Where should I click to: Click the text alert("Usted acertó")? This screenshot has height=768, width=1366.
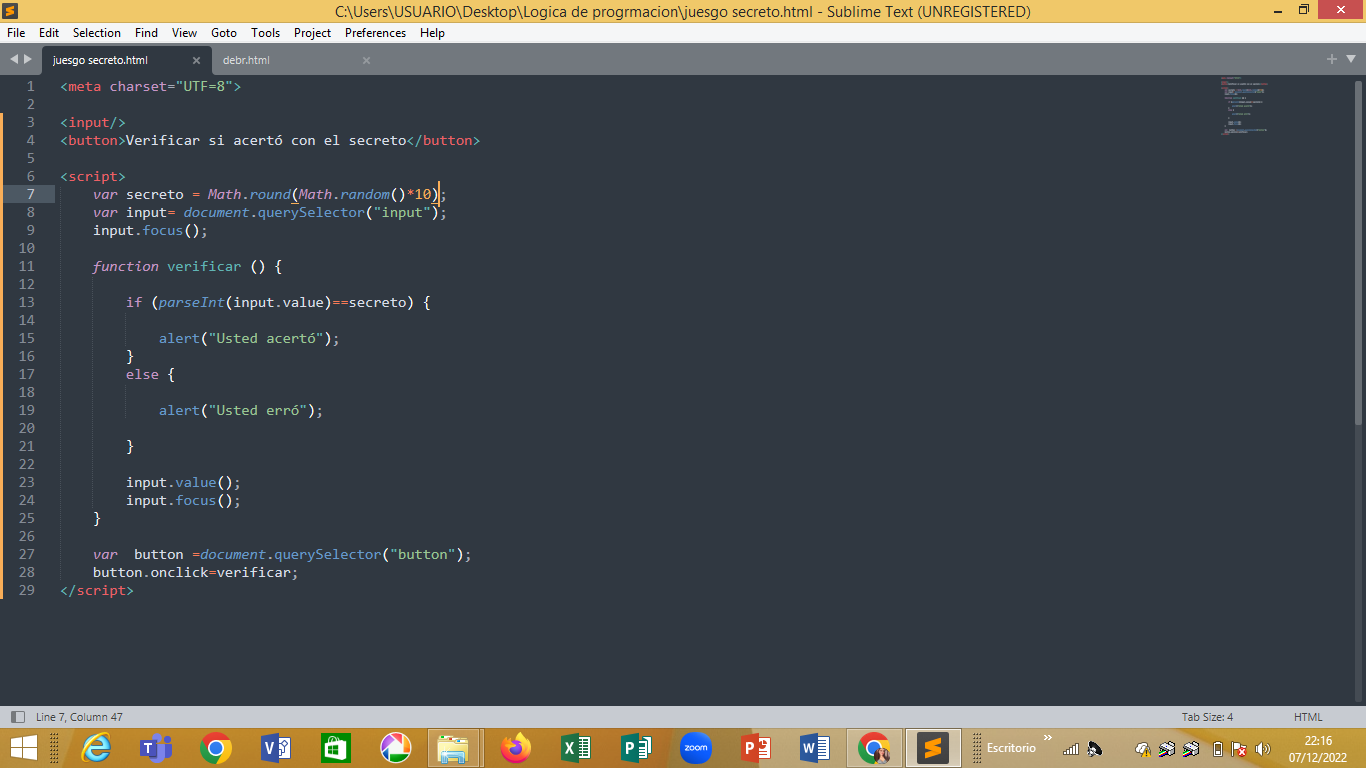click(245, 338)
